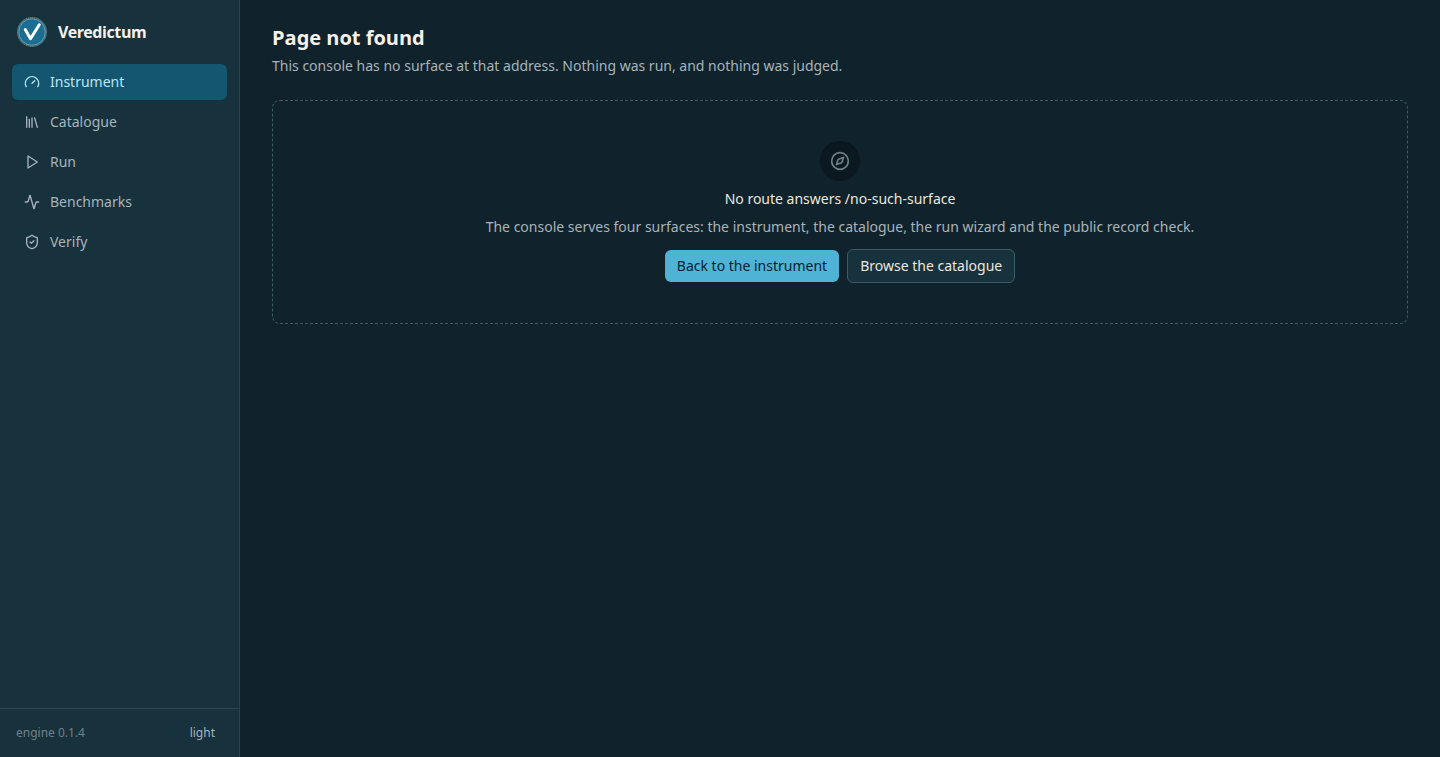Image resolution: width=1440 pixels, height=757 pixels.
Task: Switch theme using the light toggle
Action: pos(202,733)
